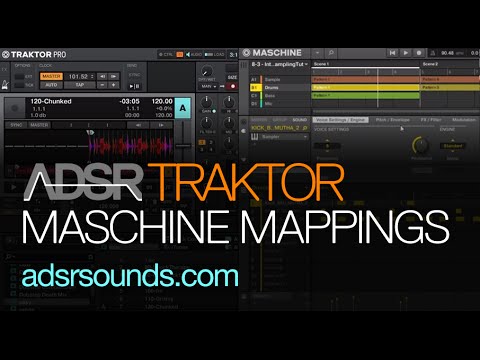
Task: Click the Maschine play button
Action: [x=406, y=53]
